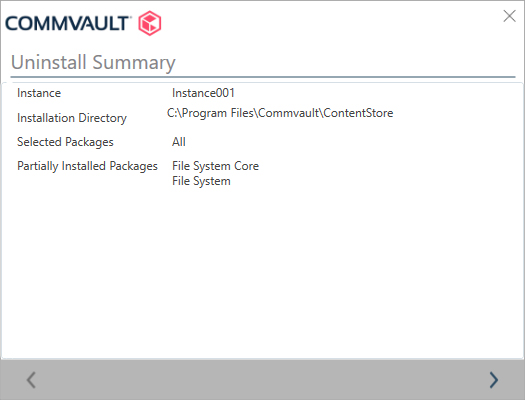The image size is (525, 400).
Task: Click the ContentStore installation path text
Action: pyautogui.click(x=280, y=113)
